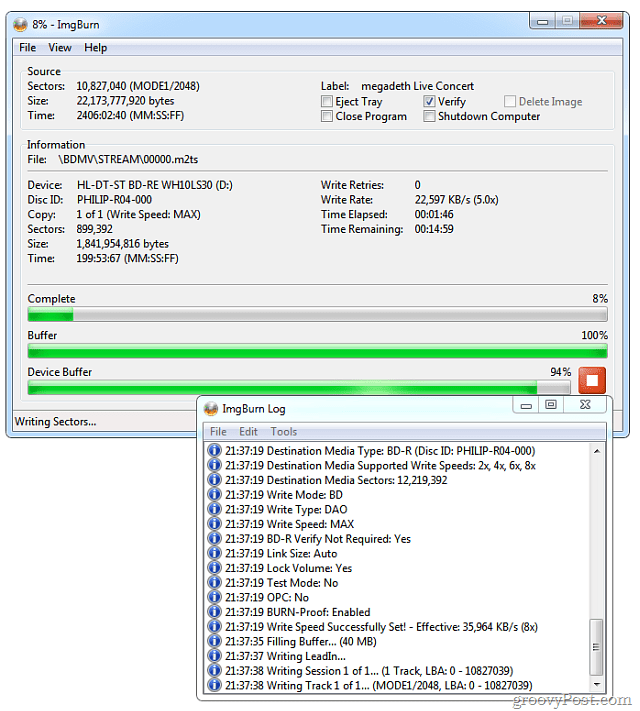Click the file path '\BDMV\STREAM\00000.m2ts'

coord(128,159)
